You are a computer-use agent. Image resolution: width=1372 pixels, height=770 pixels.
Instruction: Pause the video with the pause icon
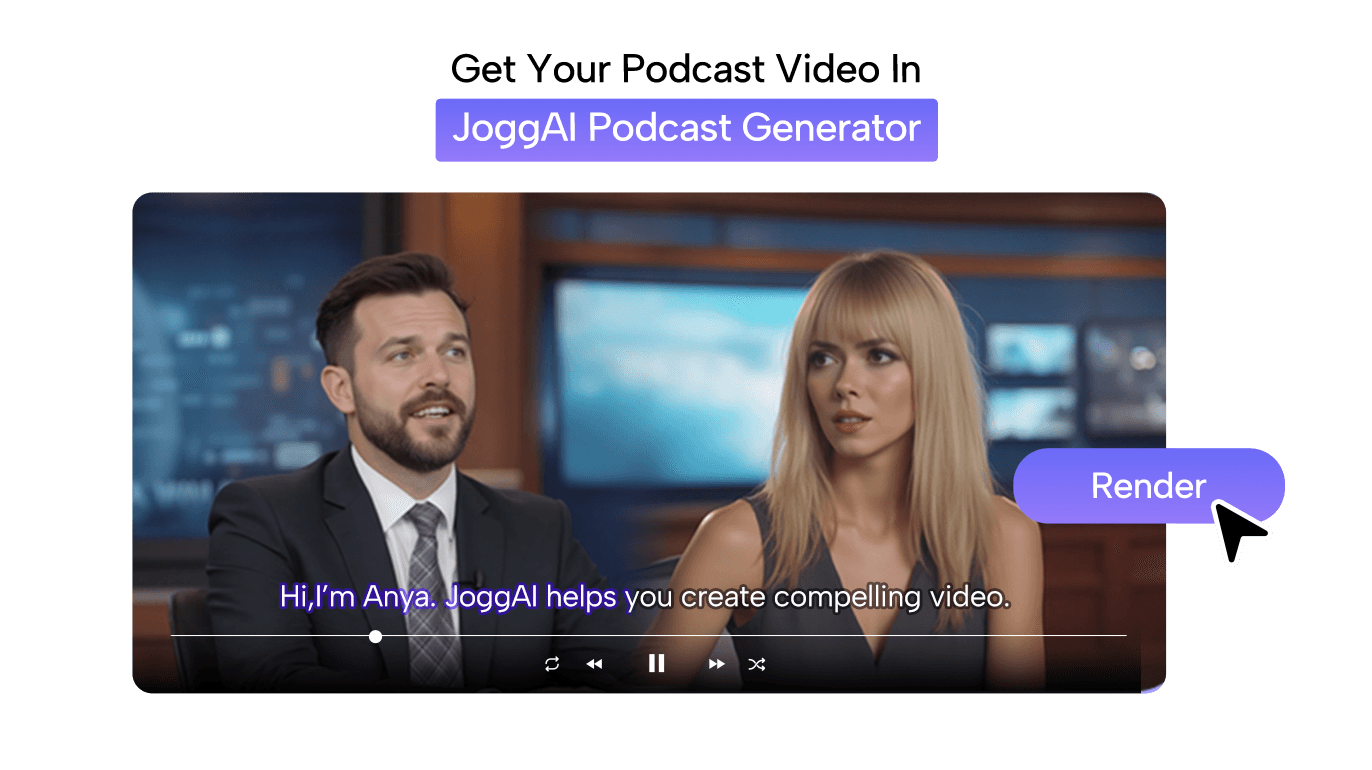coord(656,663)
